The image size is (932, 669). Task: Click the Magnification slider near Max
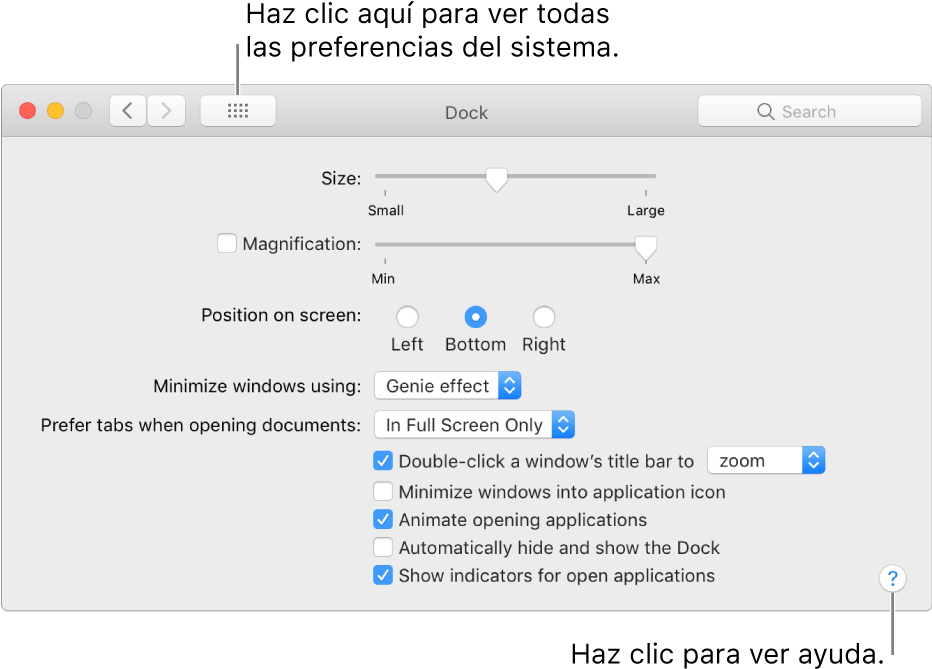point(645,245)
